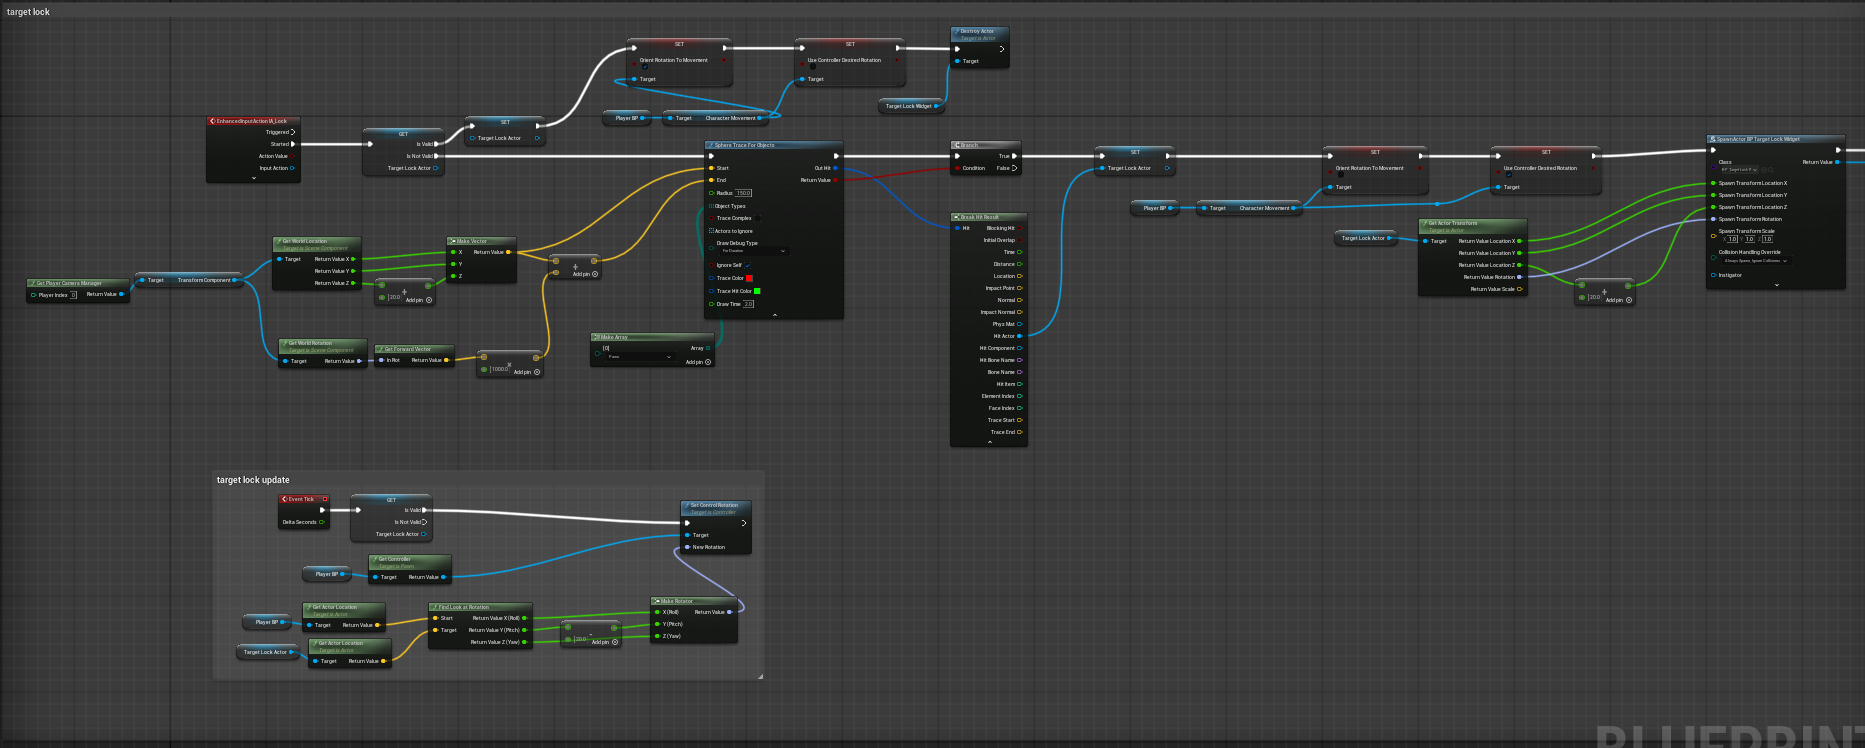The height and width of the screenshot is (748, 1865).
Task: Click the Start pin on Find Look at Rotation
Action: tap(435, 618)
